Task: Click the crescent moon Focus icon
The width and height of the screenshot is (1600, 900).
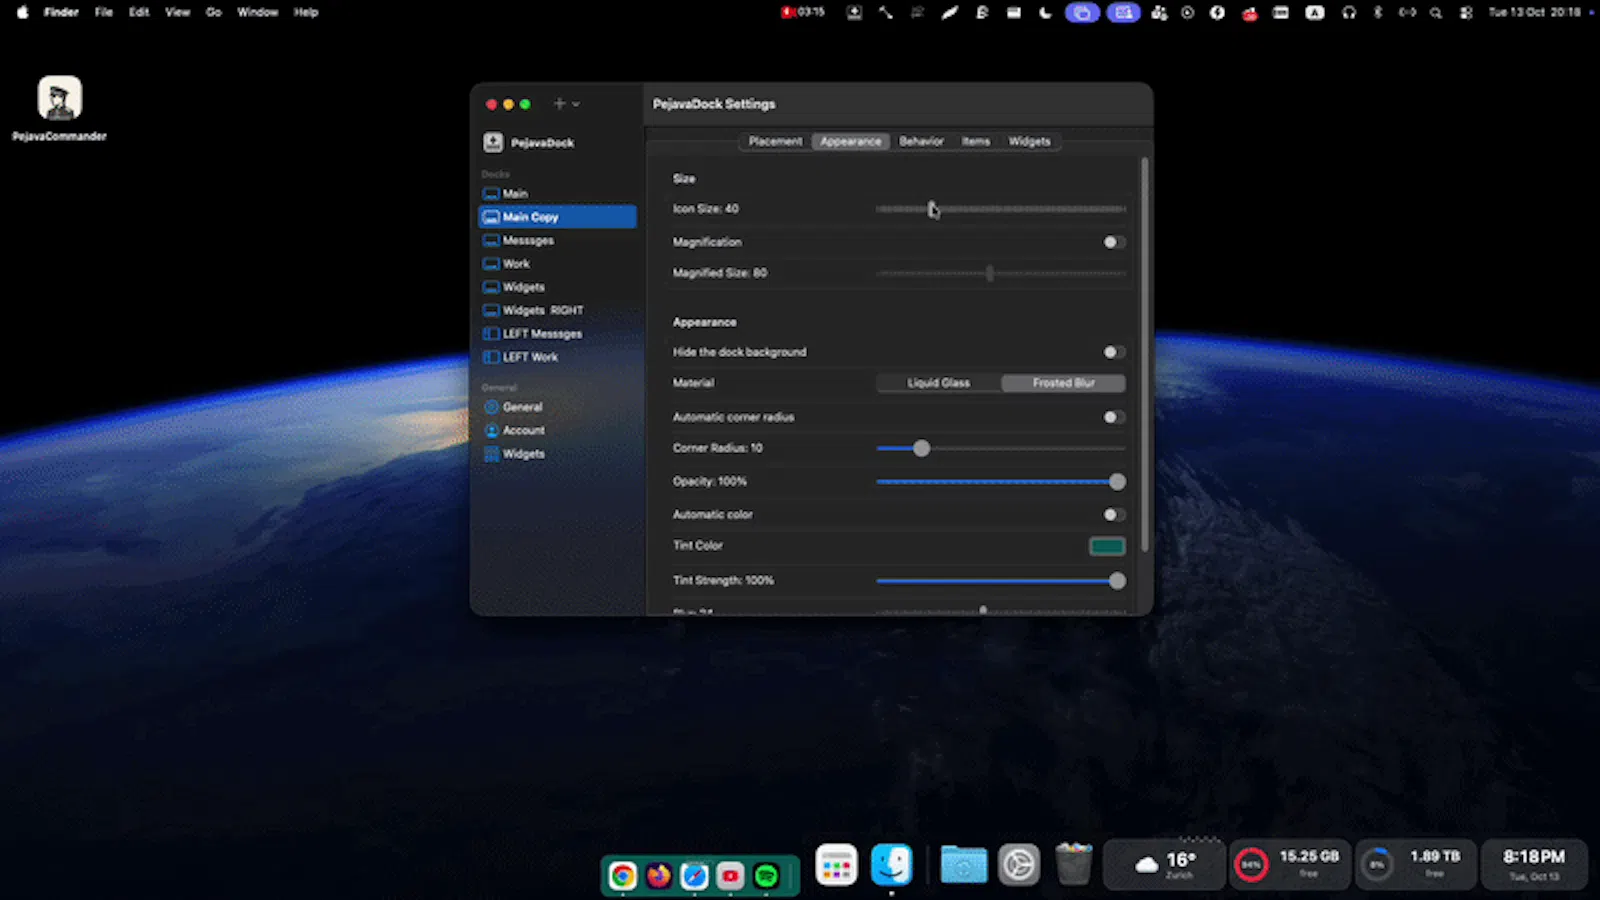Action: [1045, 12]
